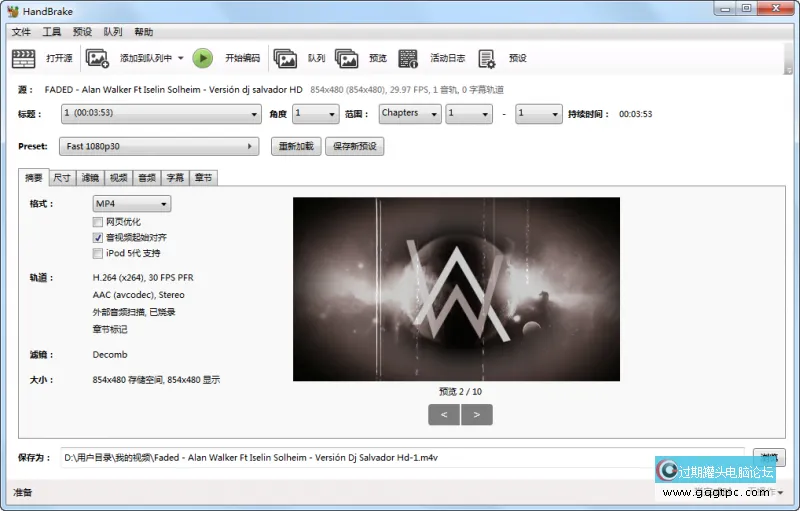Switch to the 摘要 tab
Viewport: 800px width, 511px height.
34,177
